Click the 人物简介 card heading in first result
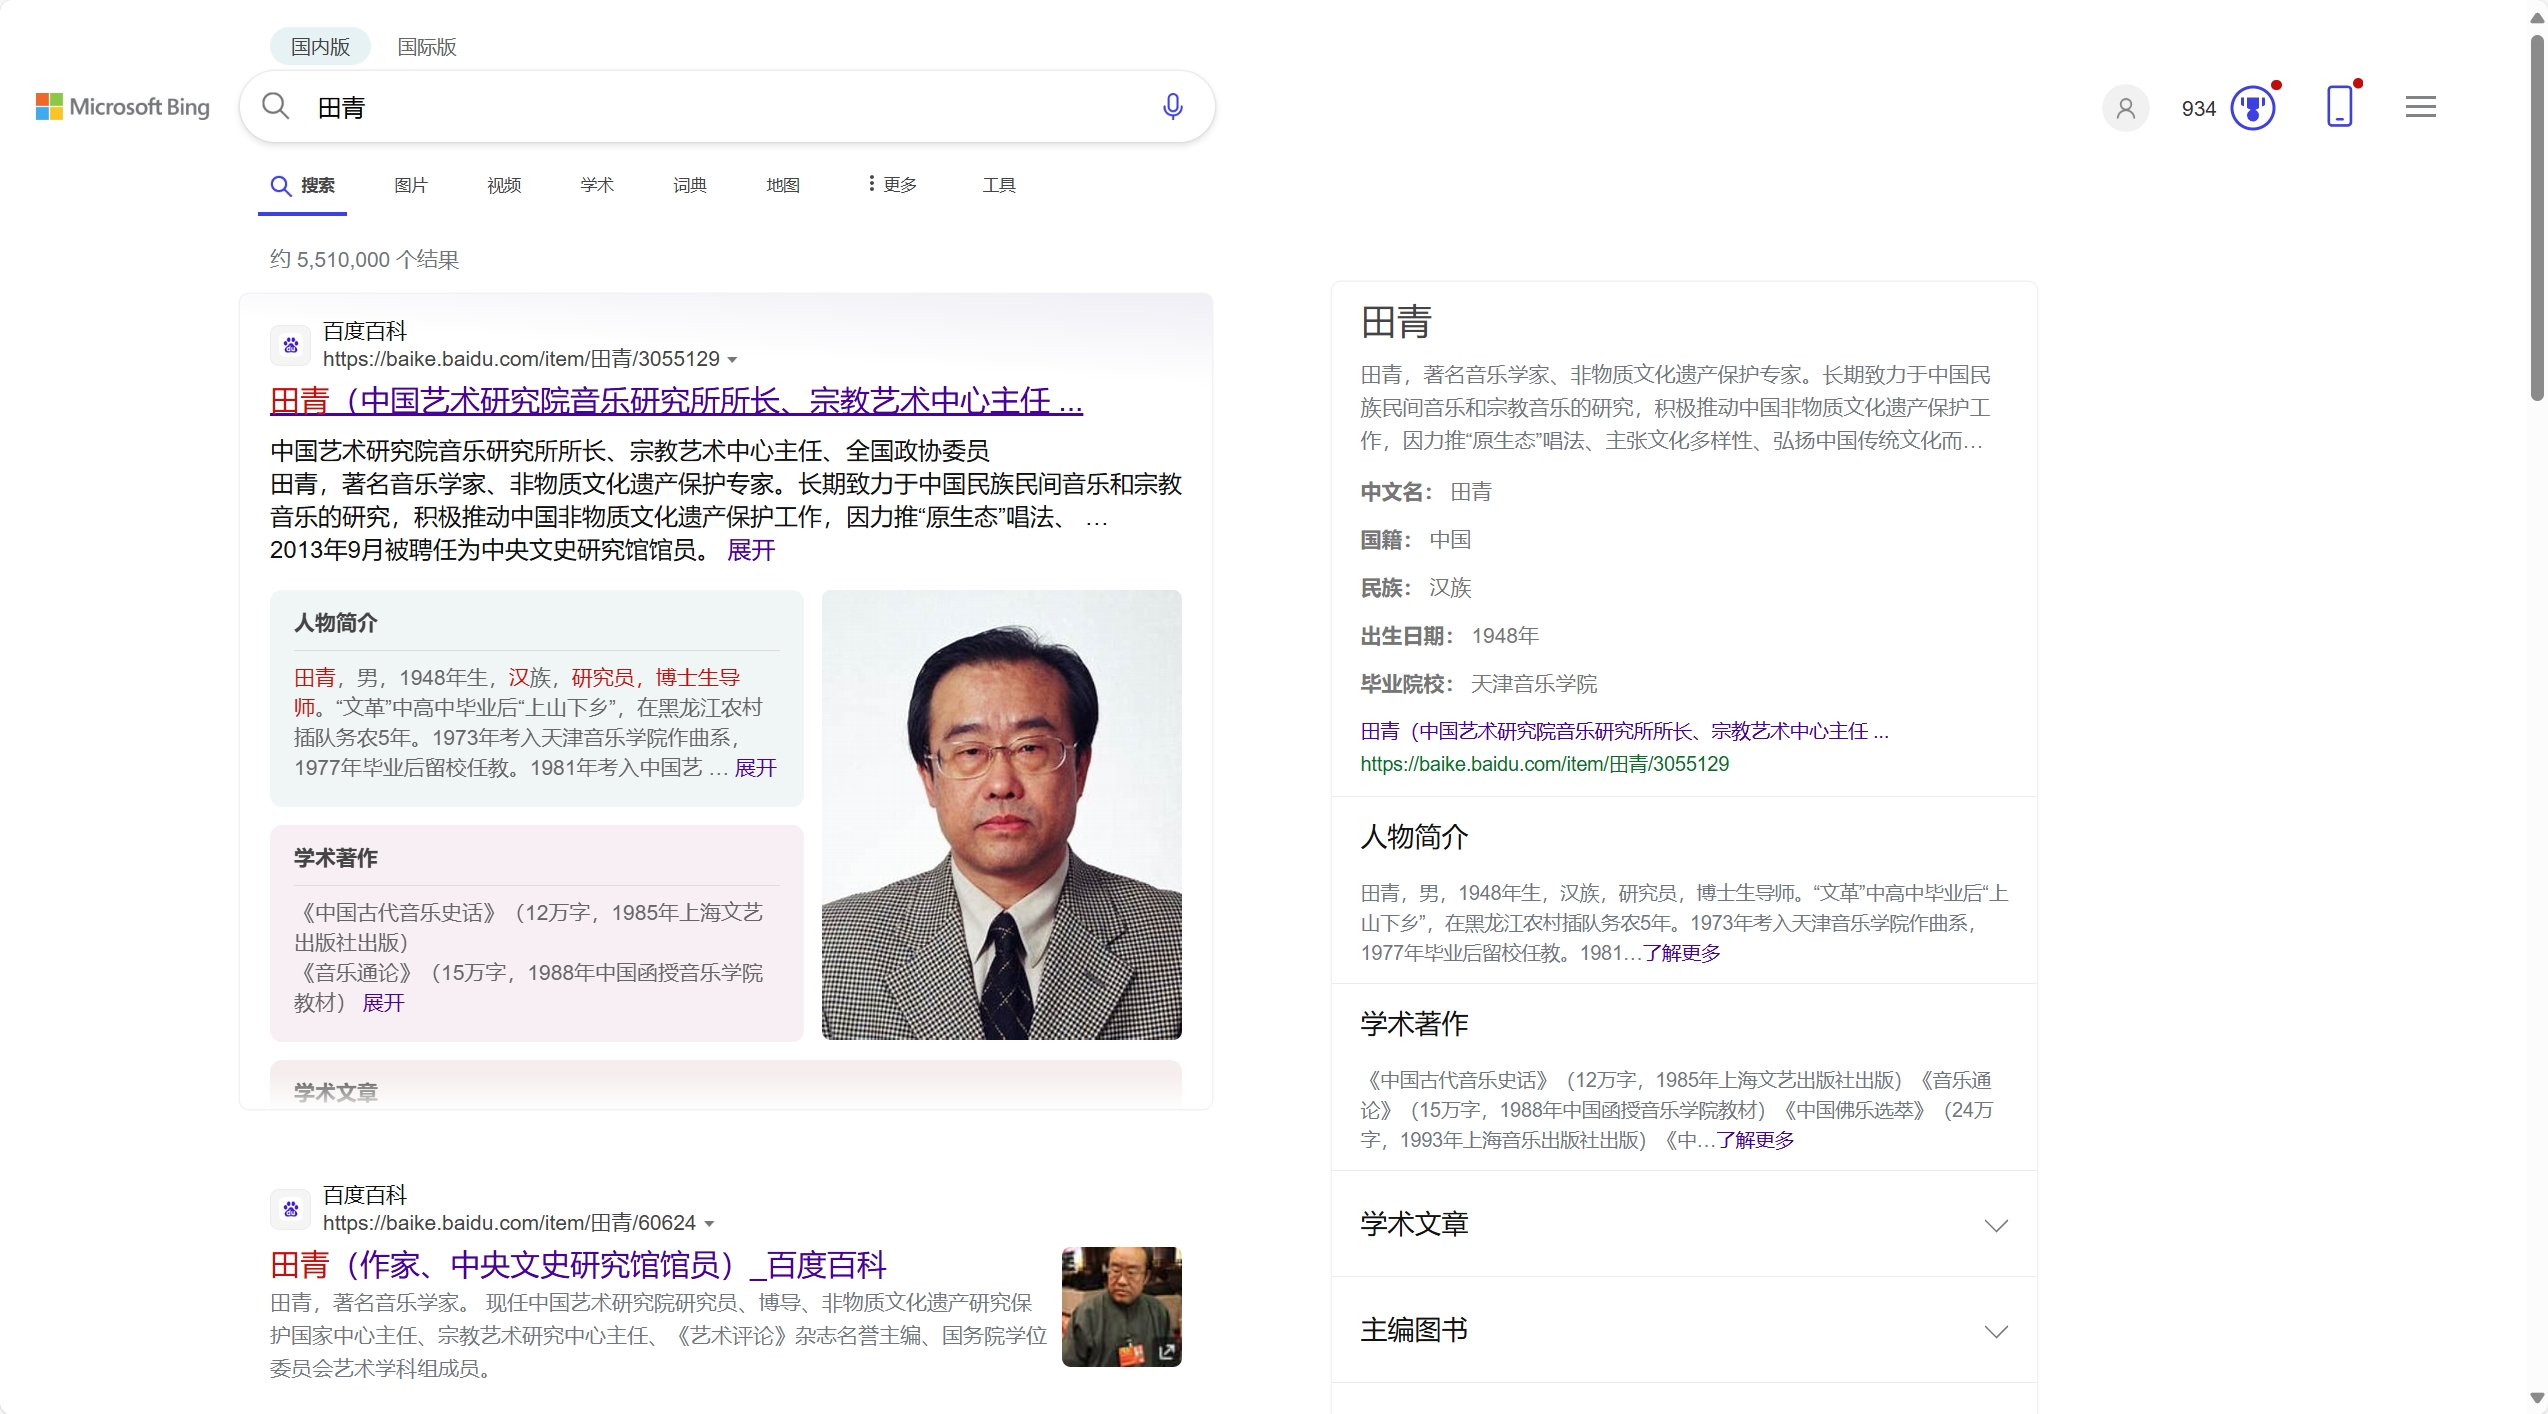 coord(336,623)
